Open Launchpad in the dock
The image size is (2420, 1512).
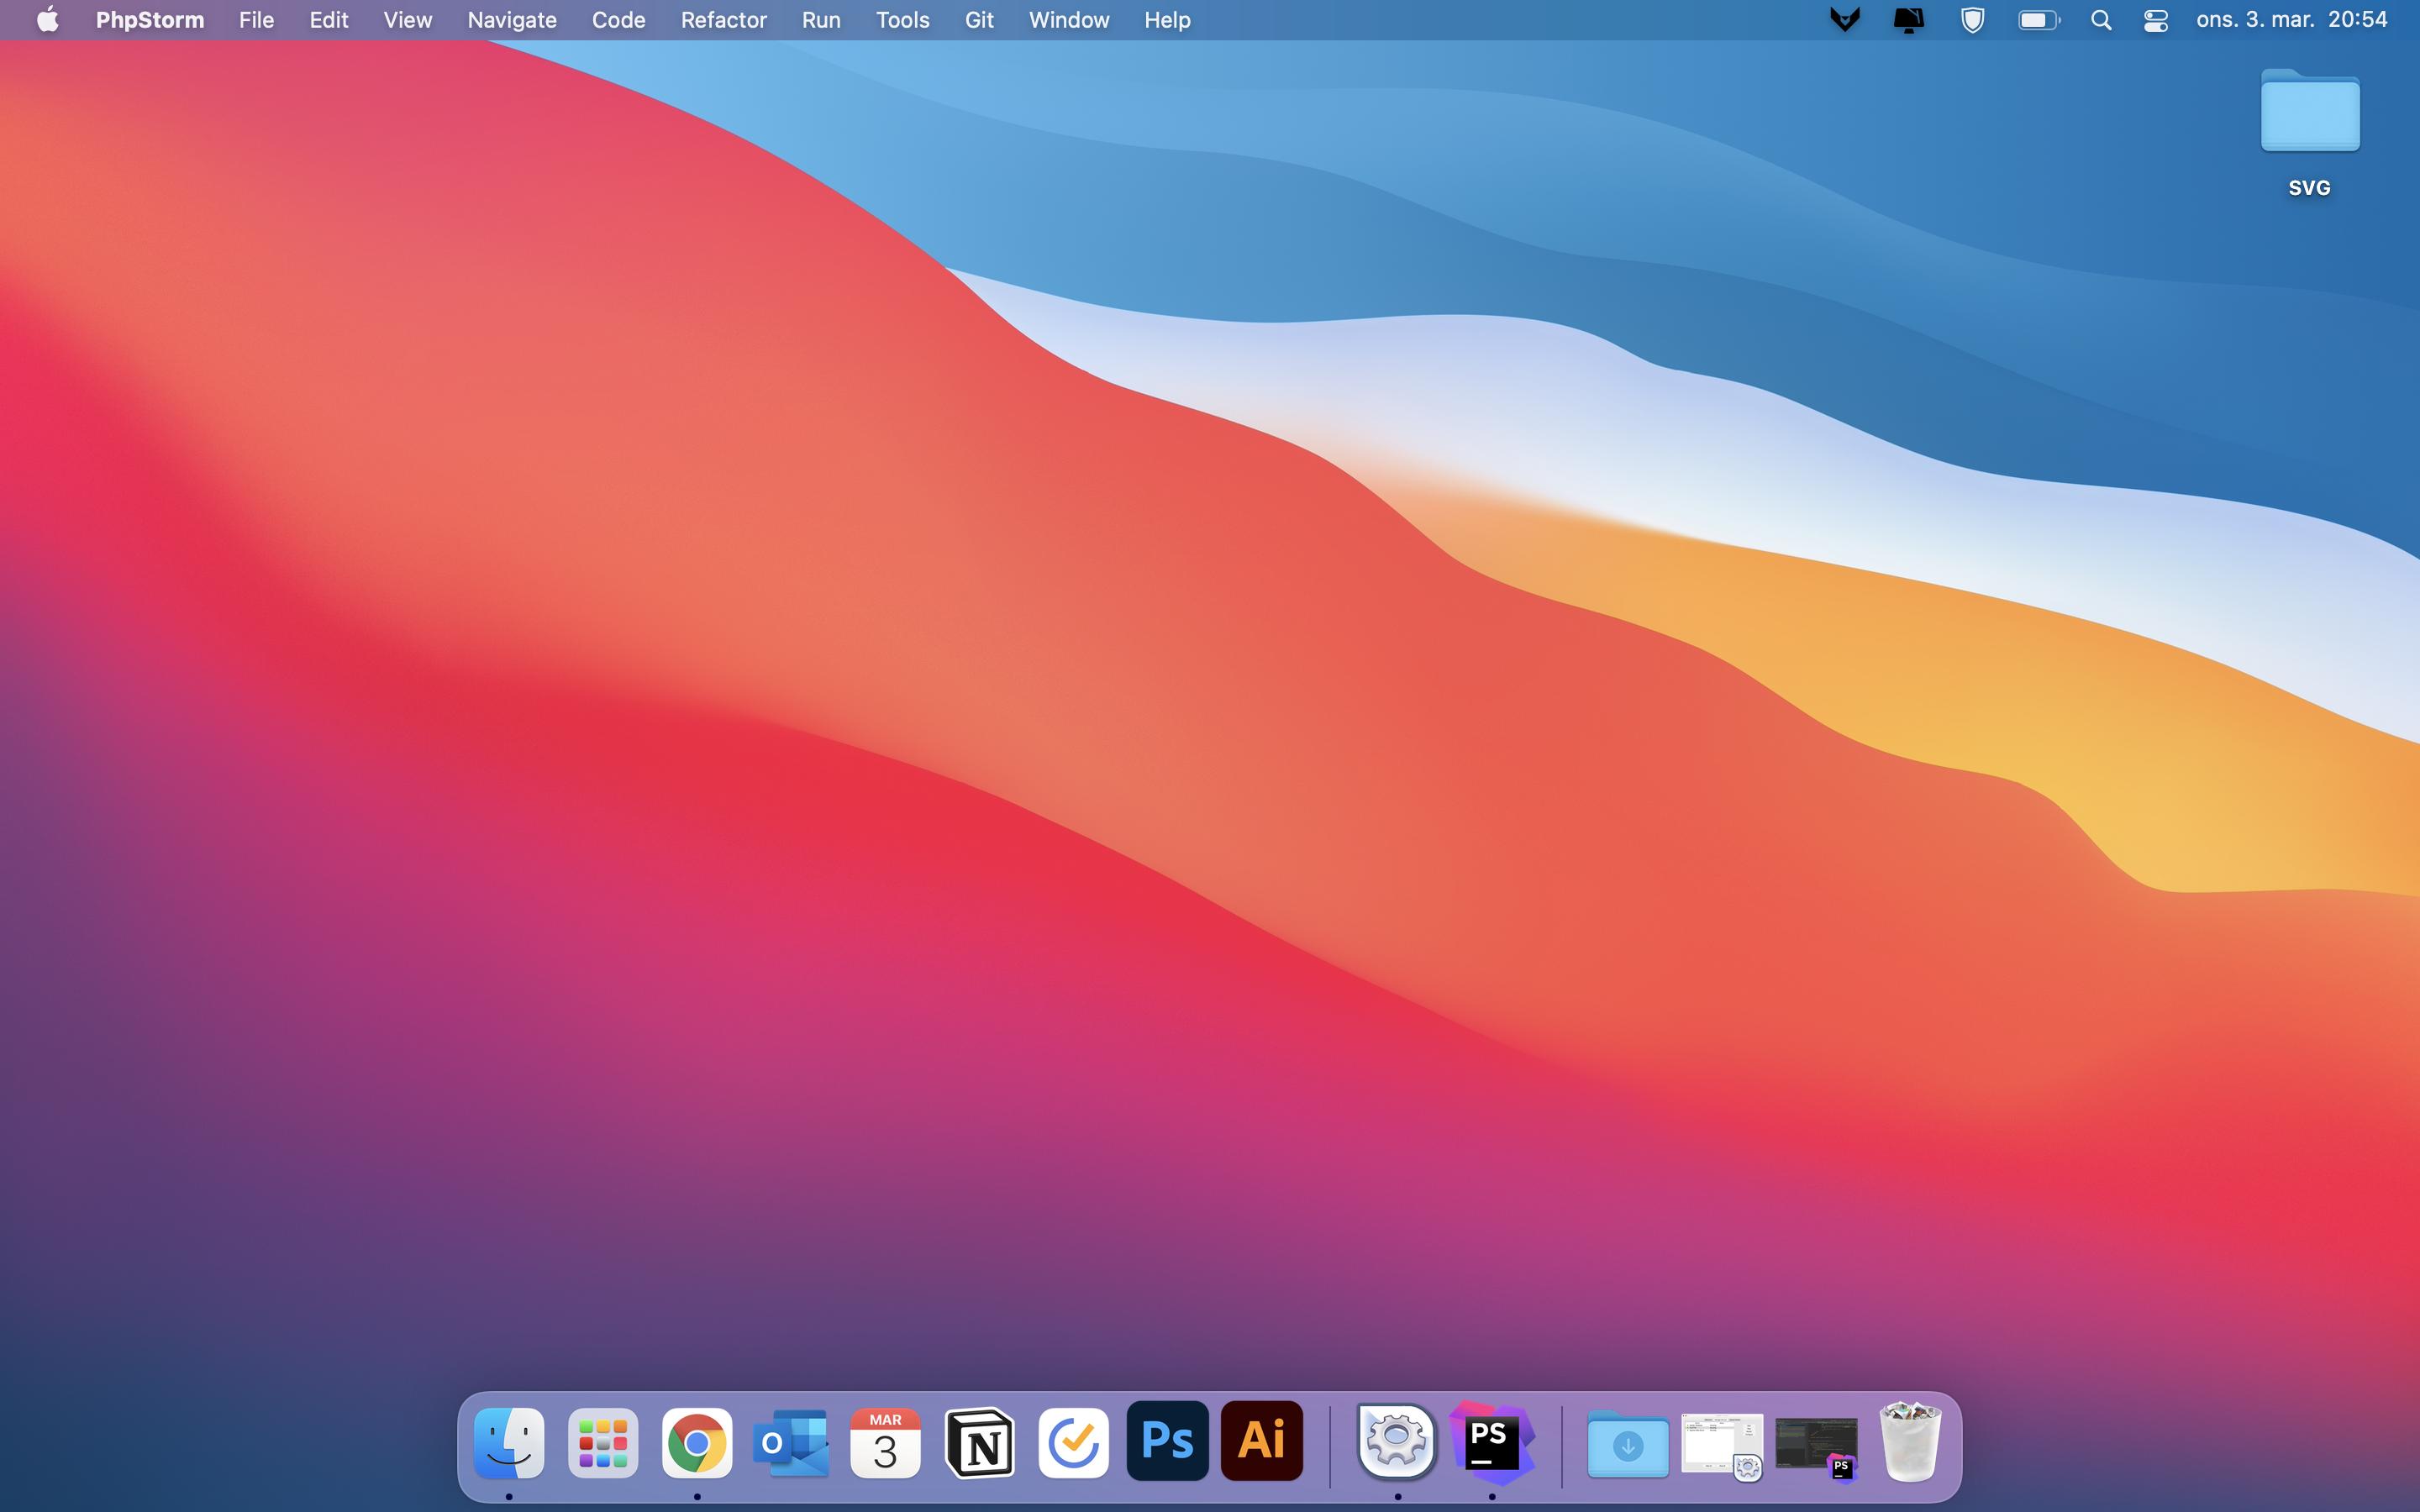coord(603,1442)
